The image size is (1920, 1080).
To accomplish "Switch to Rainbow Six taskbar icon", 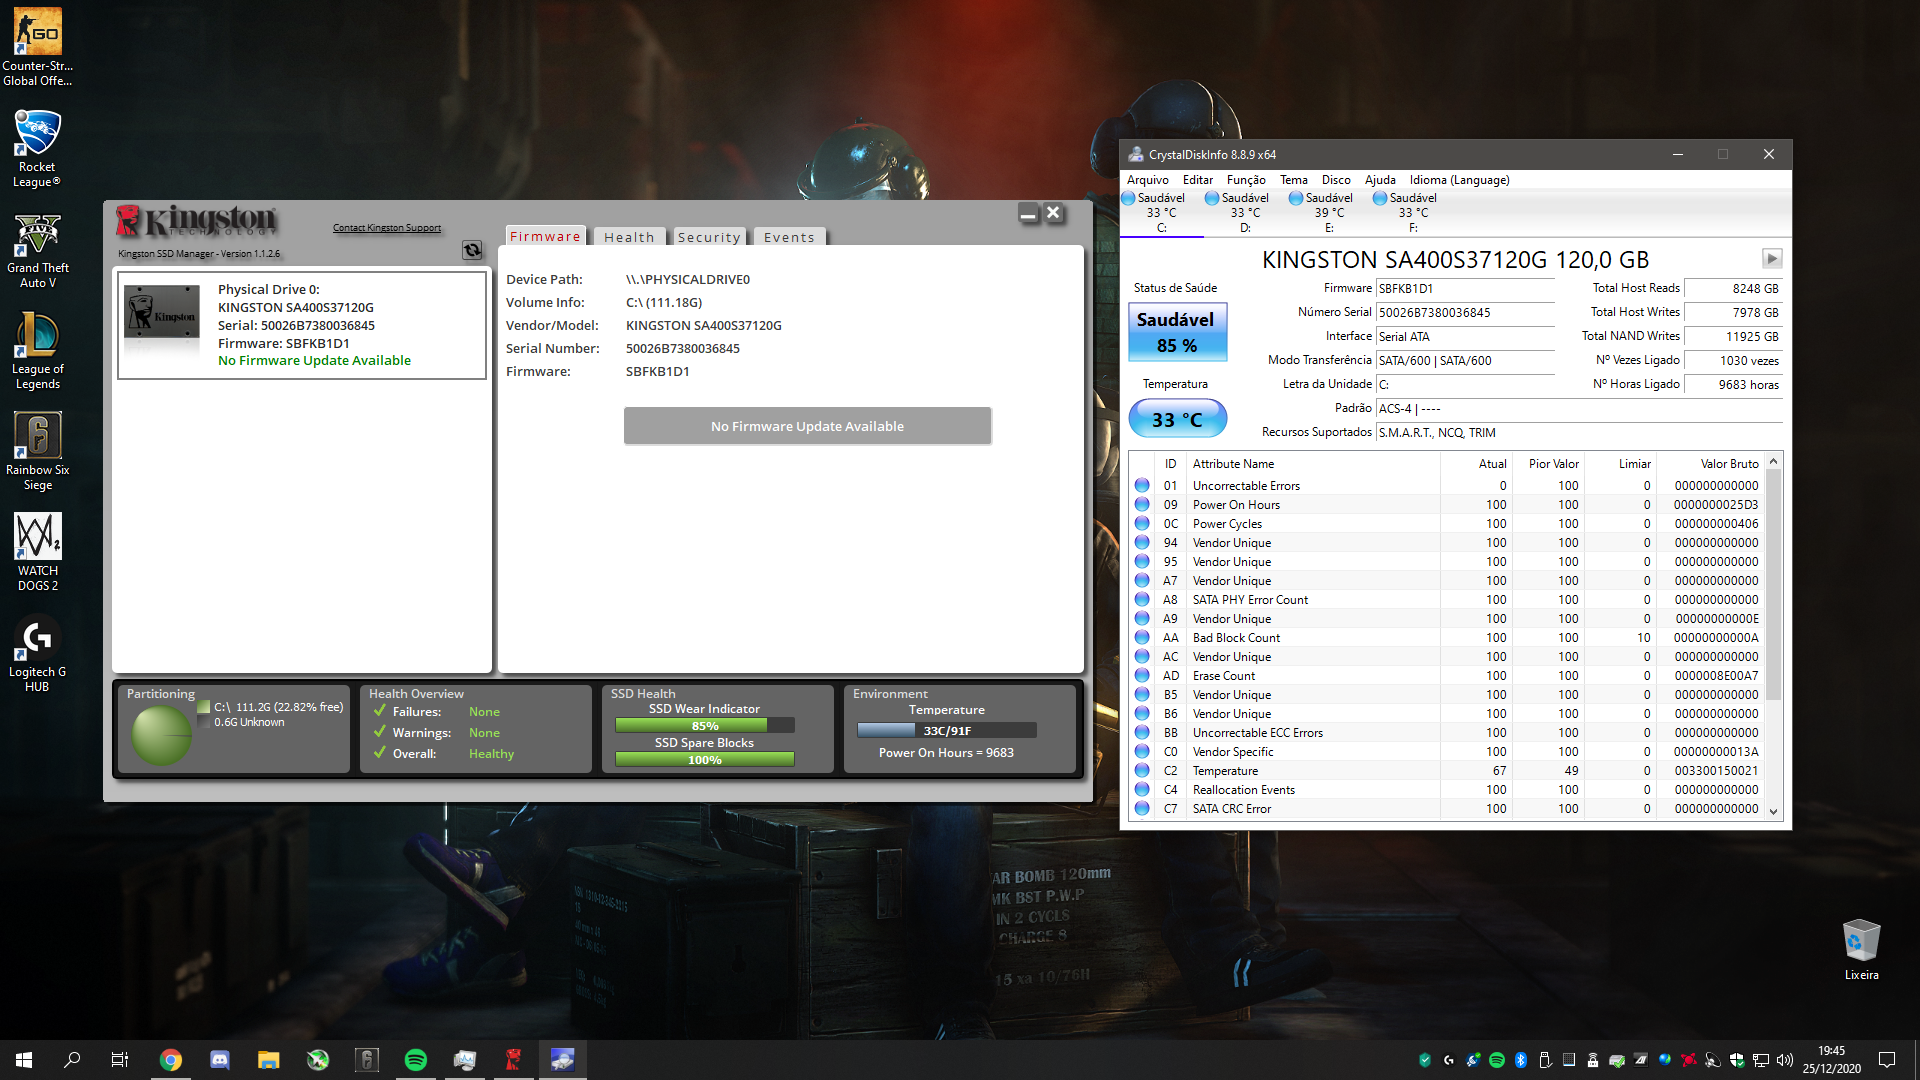I will click(367, 1060).
